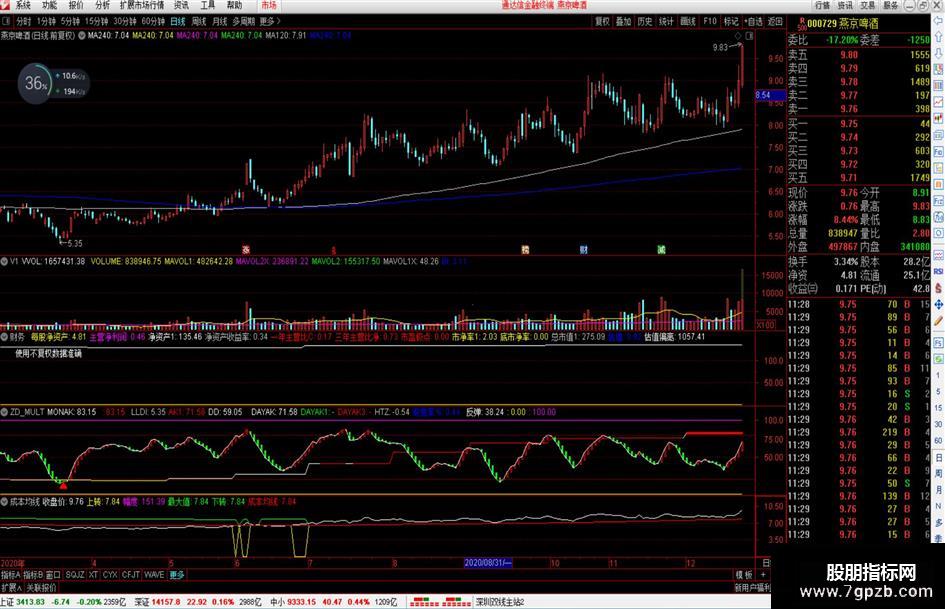Click the panel toggle icon beside diamond

749,36
